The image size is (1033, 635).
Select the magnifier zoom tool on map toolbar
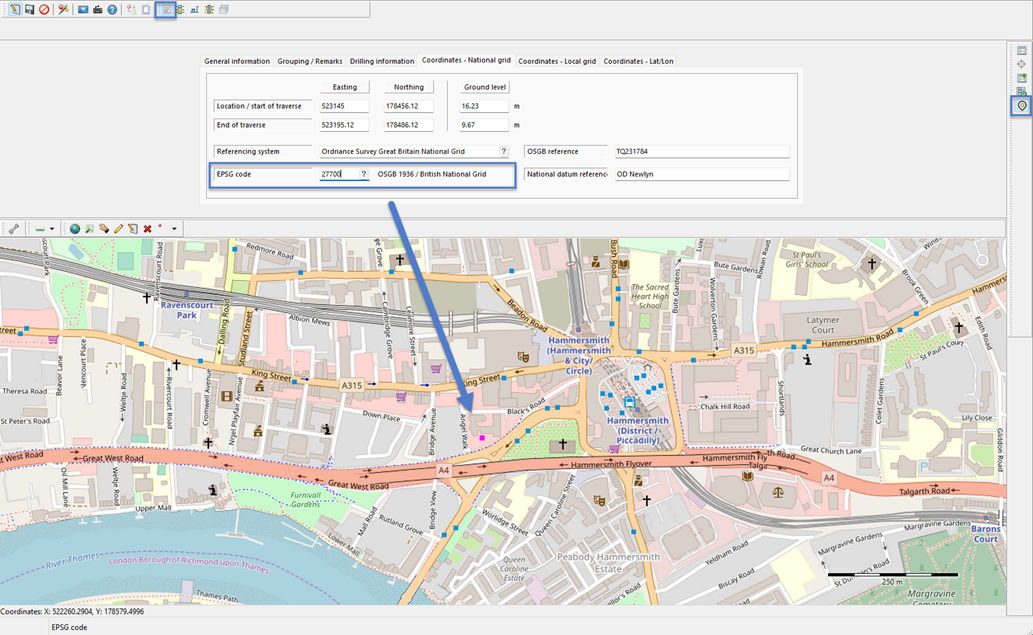pyautogui.click(x=89, y=229)
